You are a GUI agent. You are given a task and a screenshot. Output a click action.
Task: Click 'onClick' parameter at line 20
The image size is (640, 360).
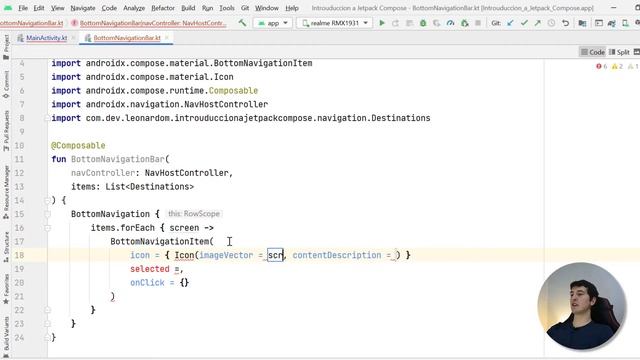pos(147,282)
